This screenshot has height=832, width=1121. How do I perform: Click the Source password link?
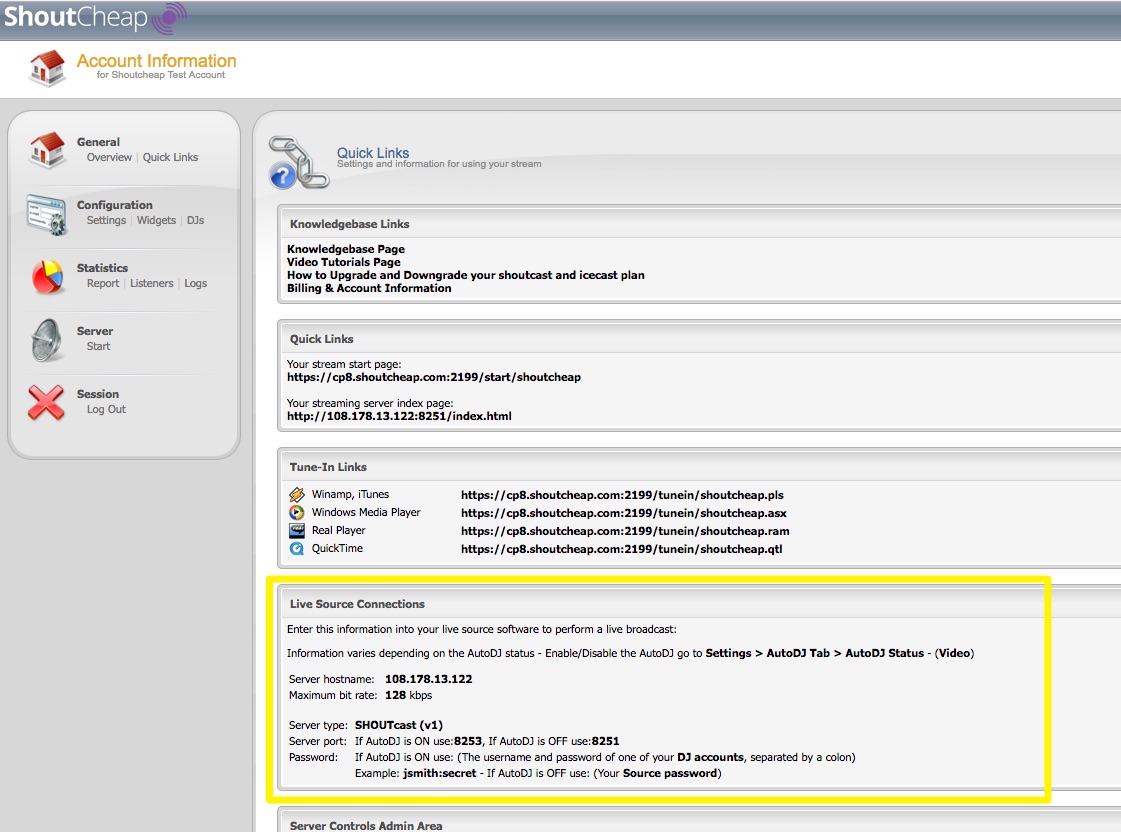coord(670,773)
